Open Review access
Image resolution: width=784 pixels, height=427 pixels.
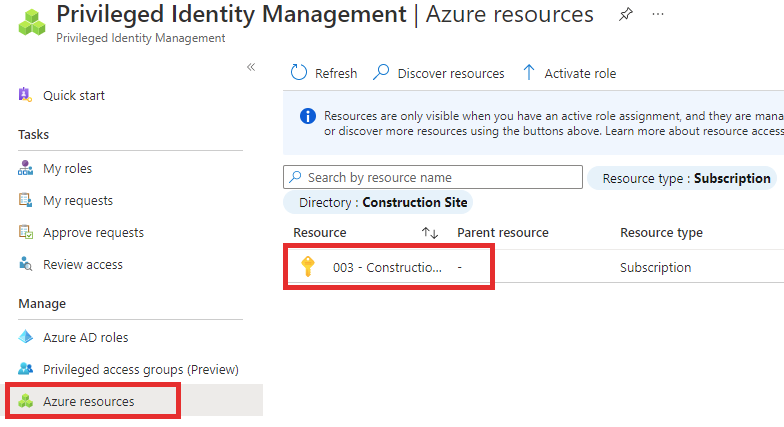point(83,264)
